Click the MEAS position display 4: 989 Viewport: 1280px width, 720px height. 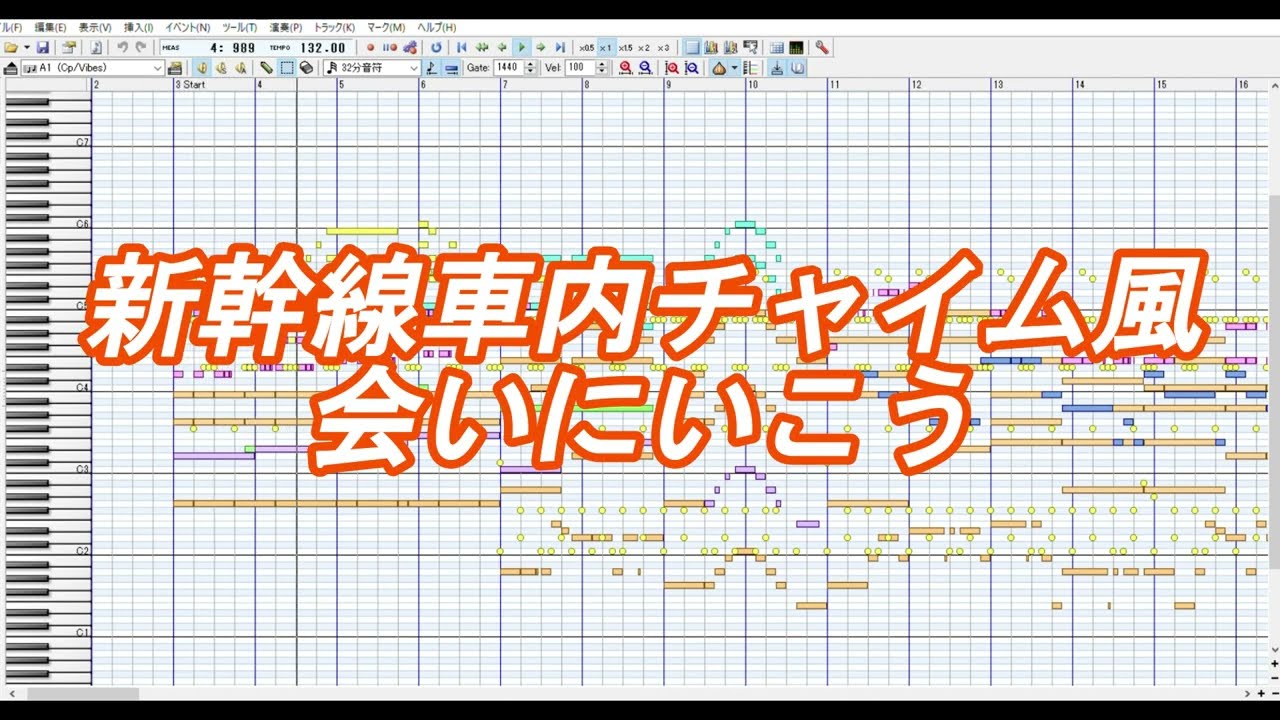click(x=234, y=47)
